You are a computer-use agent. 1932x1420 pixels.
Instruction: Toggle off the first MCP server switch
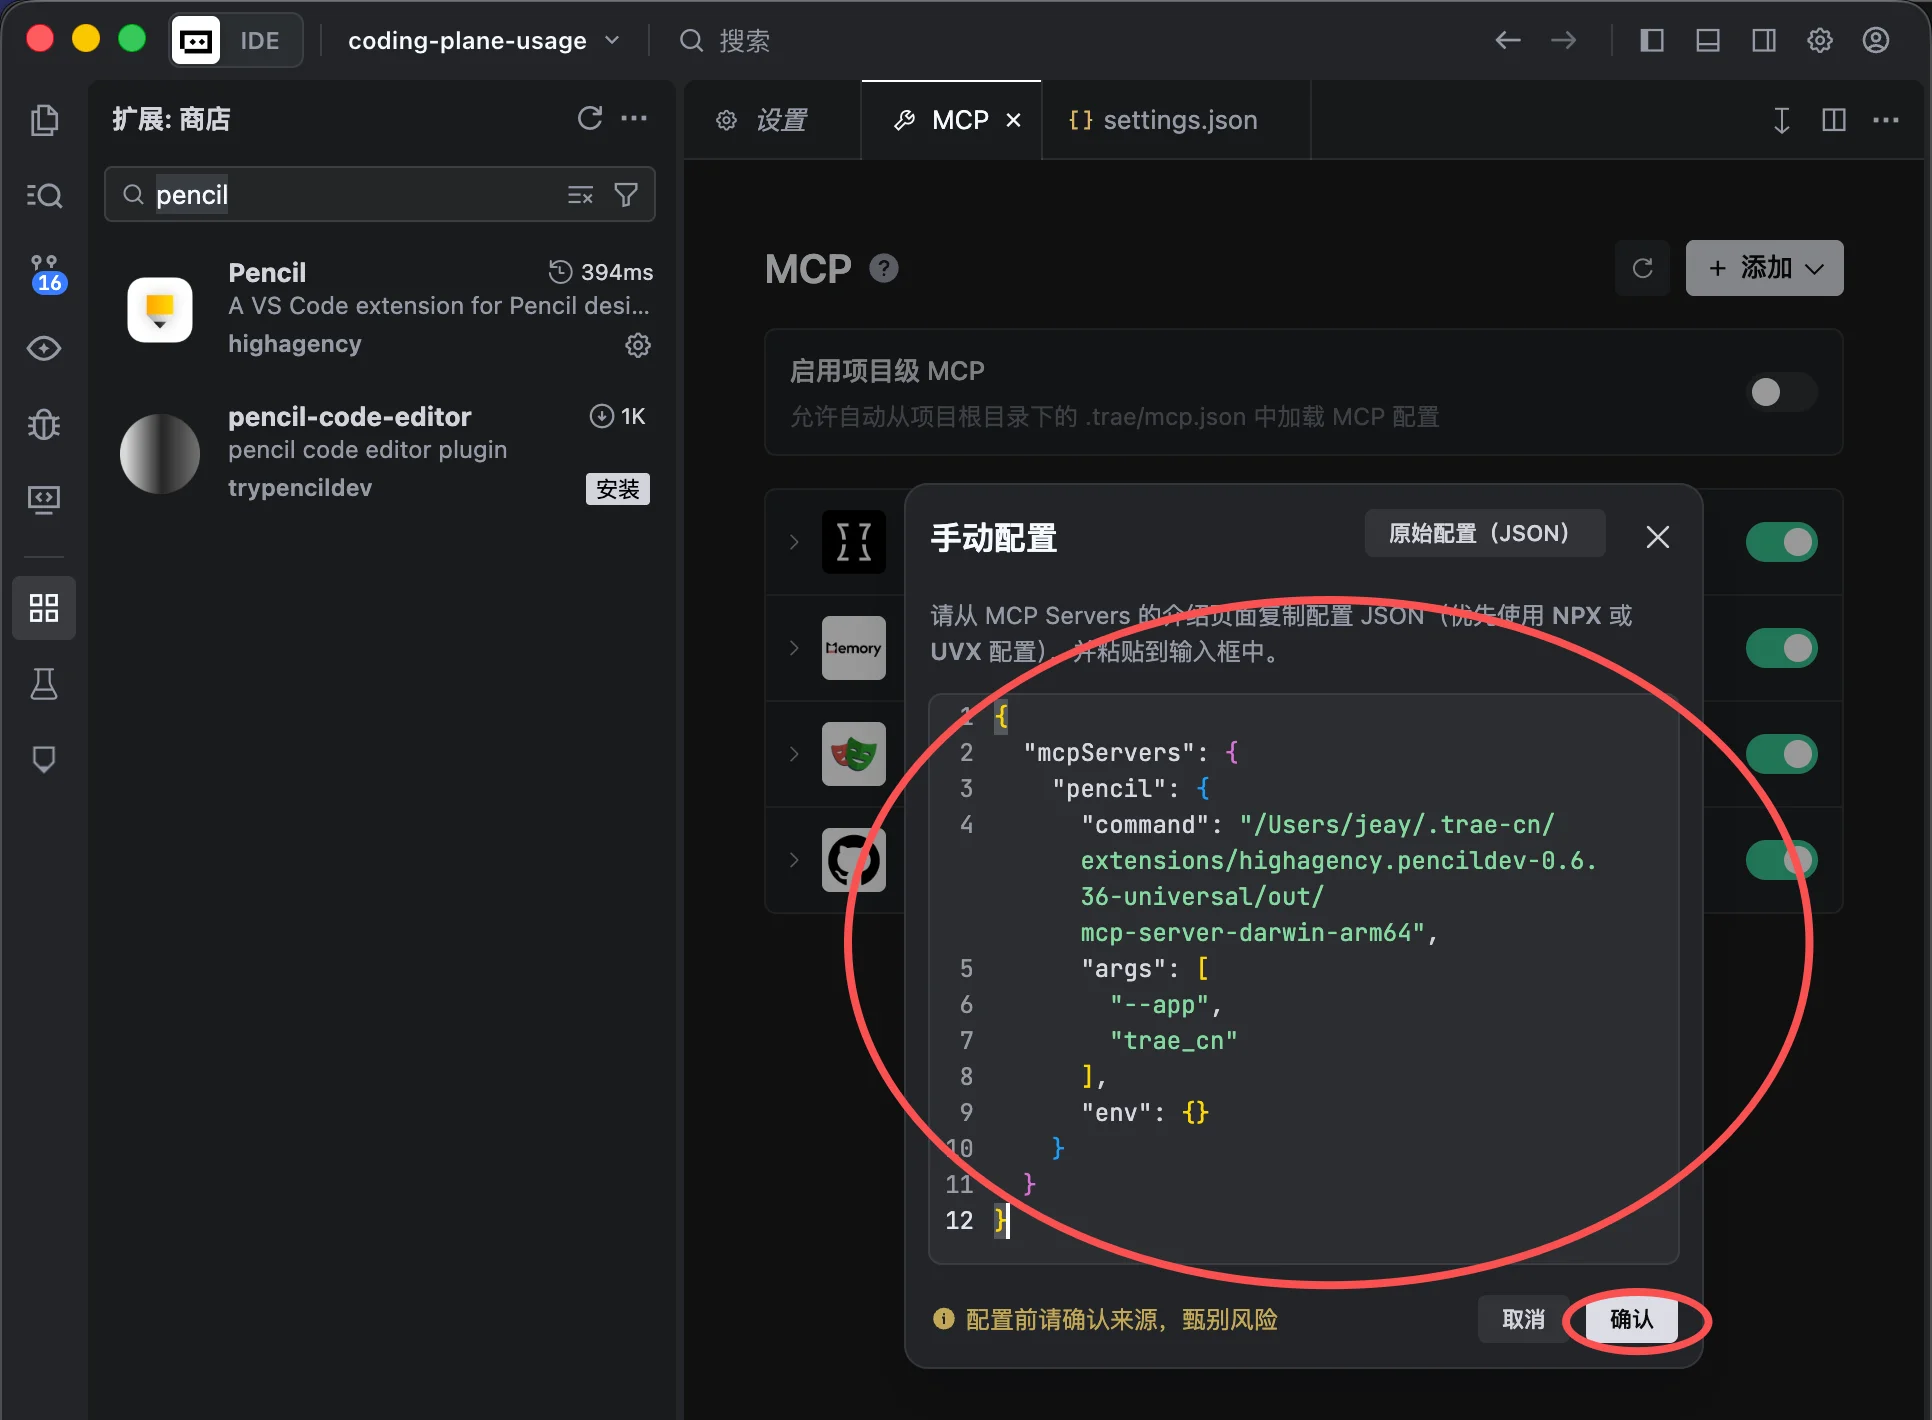coord(1780,542)
